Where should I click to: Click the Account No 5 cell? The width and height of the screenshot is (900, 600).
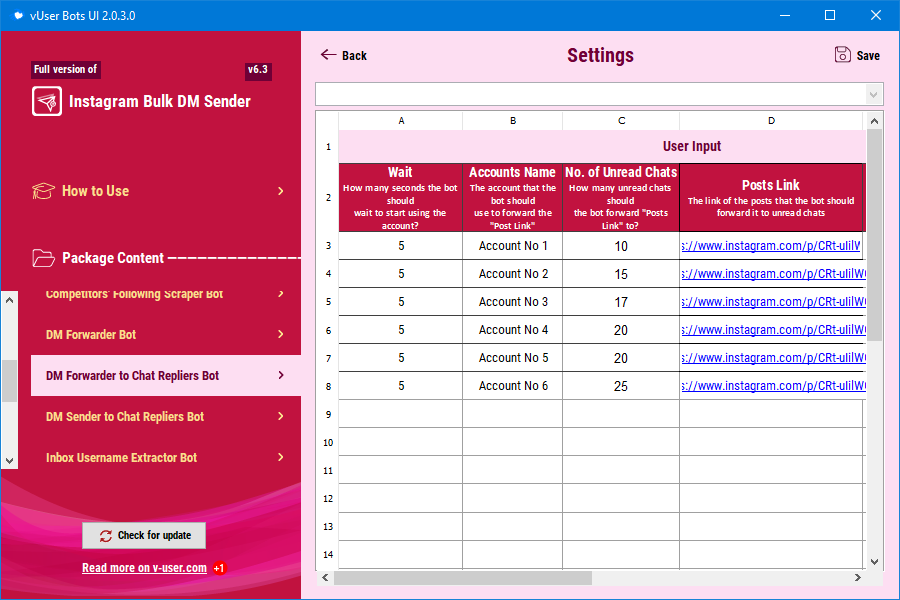(x=513, y=358)
